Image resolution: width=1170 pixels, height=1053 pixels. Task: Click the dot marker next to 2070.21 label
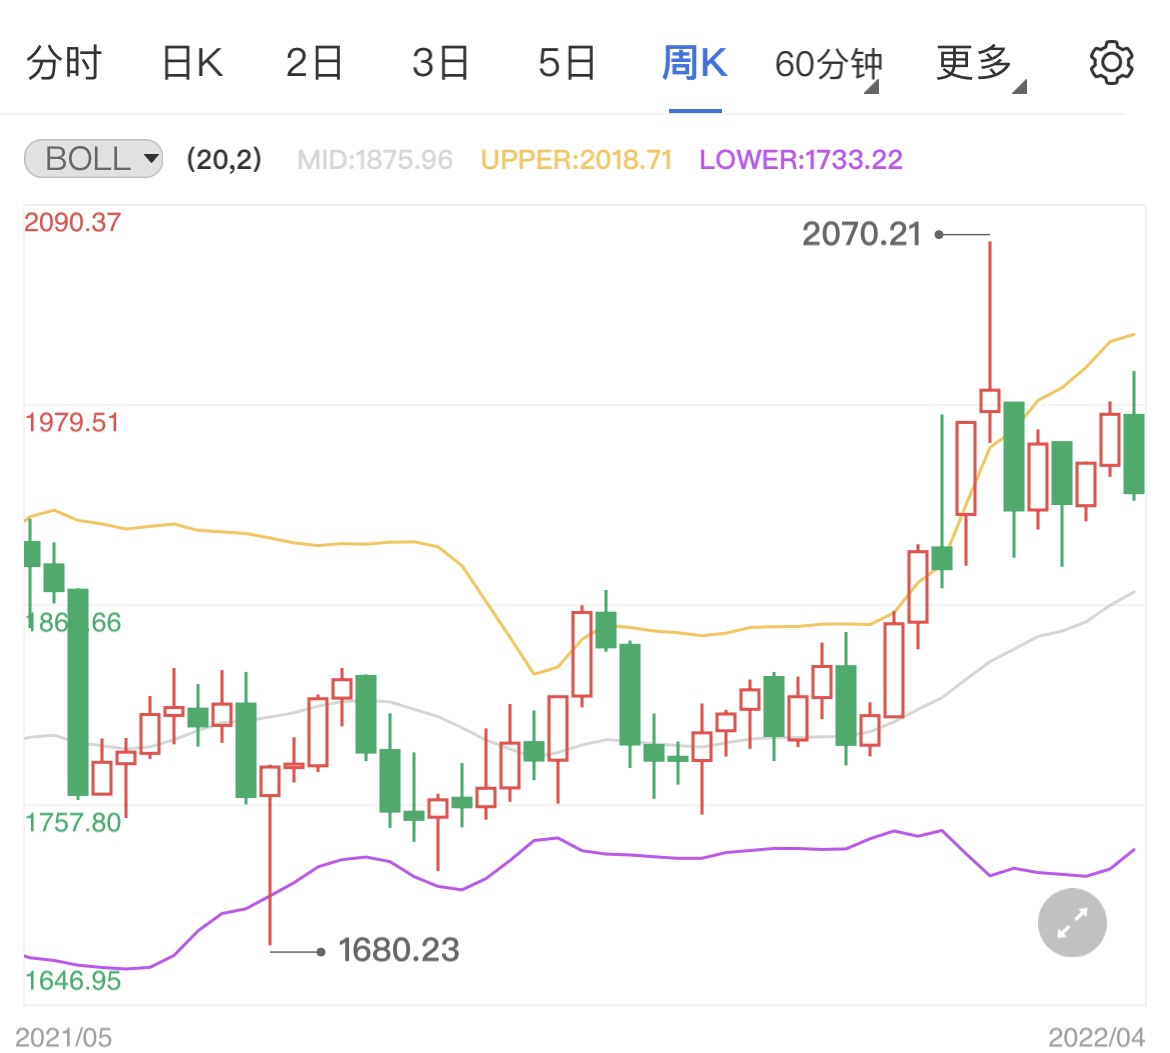[x=938, y=234]
